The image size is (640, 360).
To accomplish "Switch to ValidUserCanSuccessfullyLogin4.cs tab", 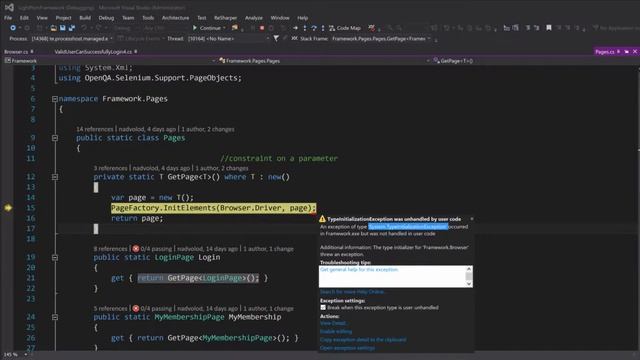I will (93, 51).
